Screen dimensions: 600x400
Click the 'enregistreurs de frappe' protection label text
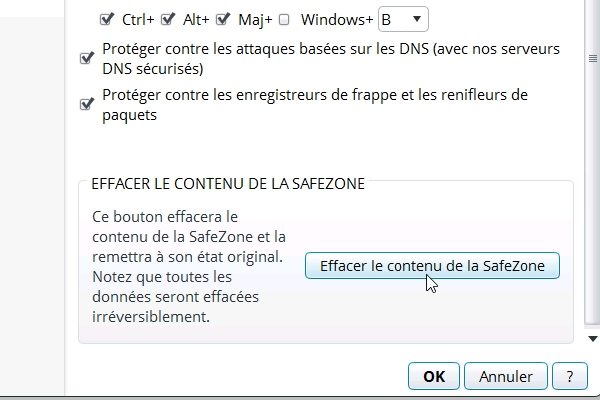[315, 105]
